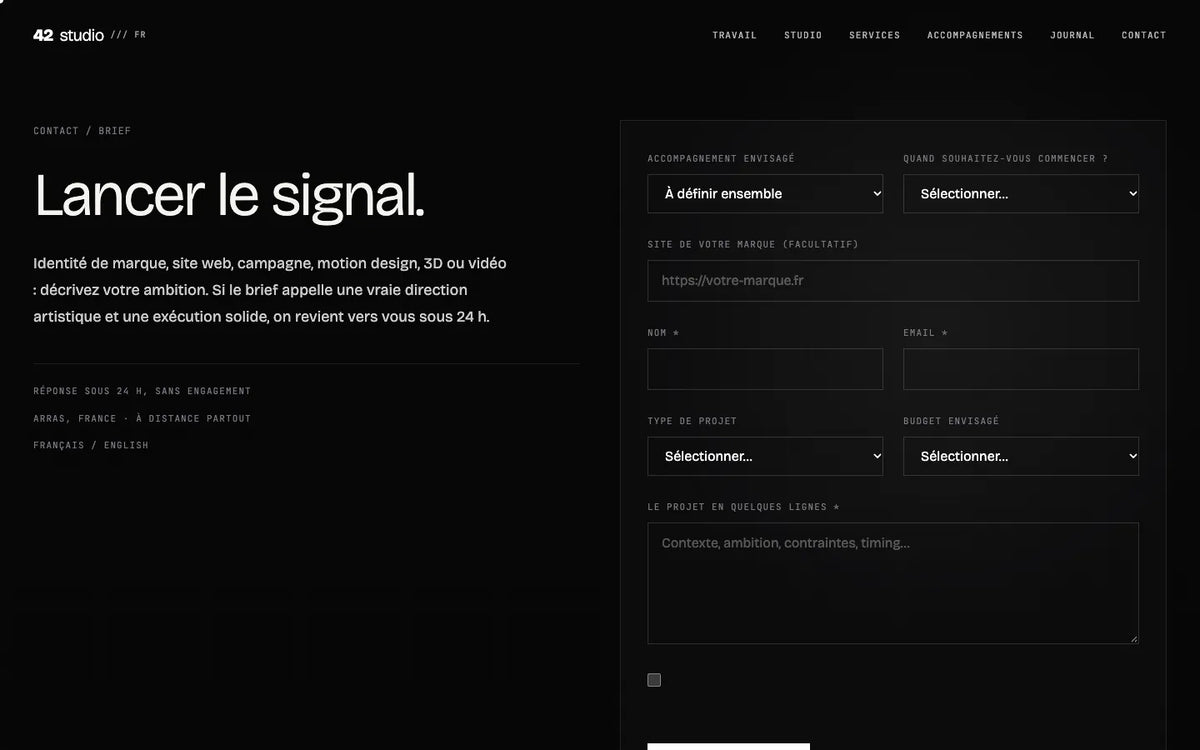Focus the Site de votre marque field

tap(893, 281)
